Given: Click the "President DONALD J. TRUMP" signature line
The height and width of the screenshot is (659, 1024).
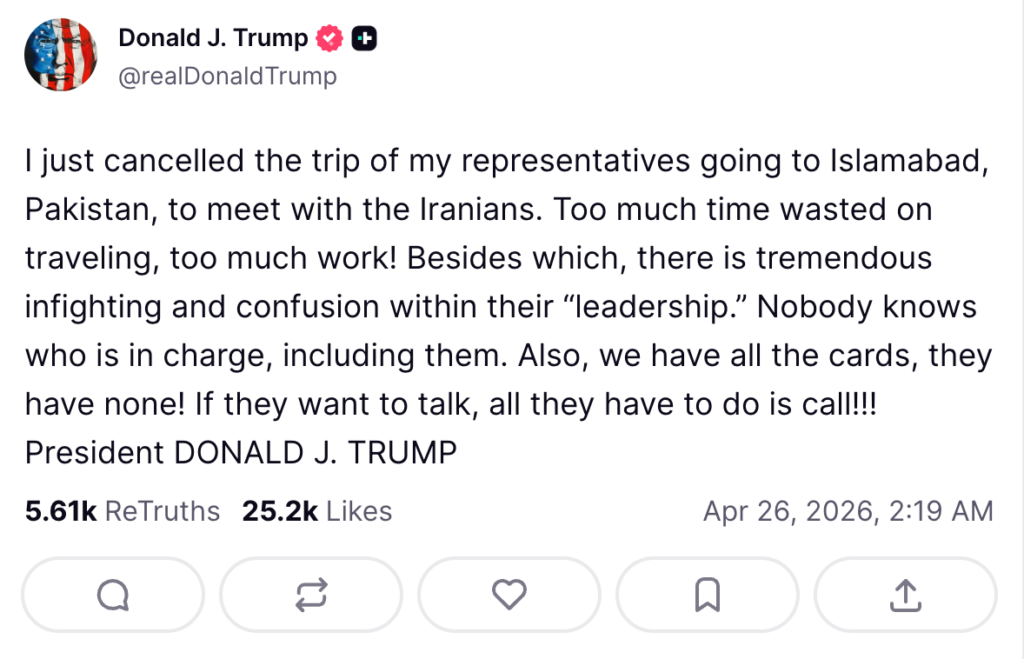Looking at the screenshot, I should click(x=241, y=452).
